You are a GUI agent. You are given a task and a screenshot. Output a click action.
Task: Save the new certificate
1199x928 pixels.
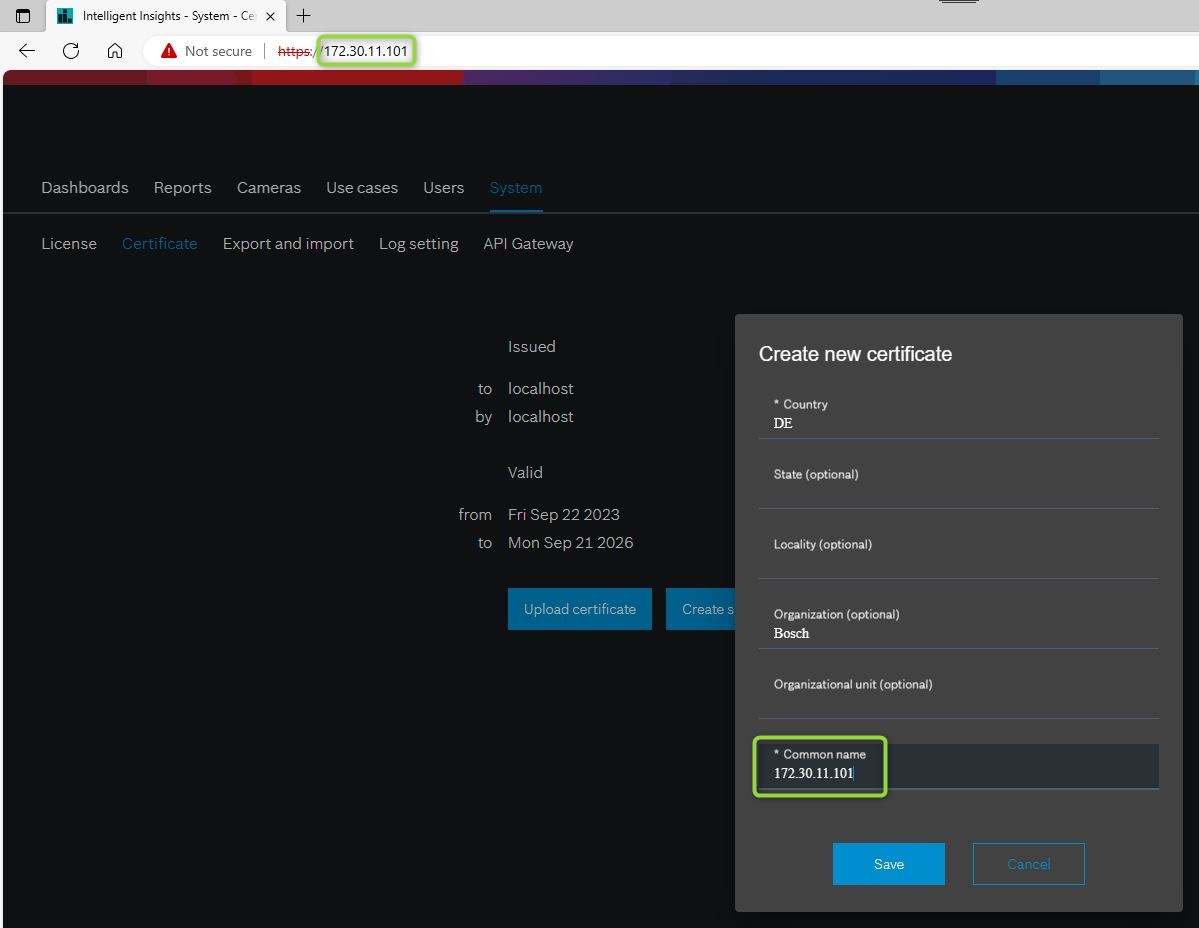888,864
